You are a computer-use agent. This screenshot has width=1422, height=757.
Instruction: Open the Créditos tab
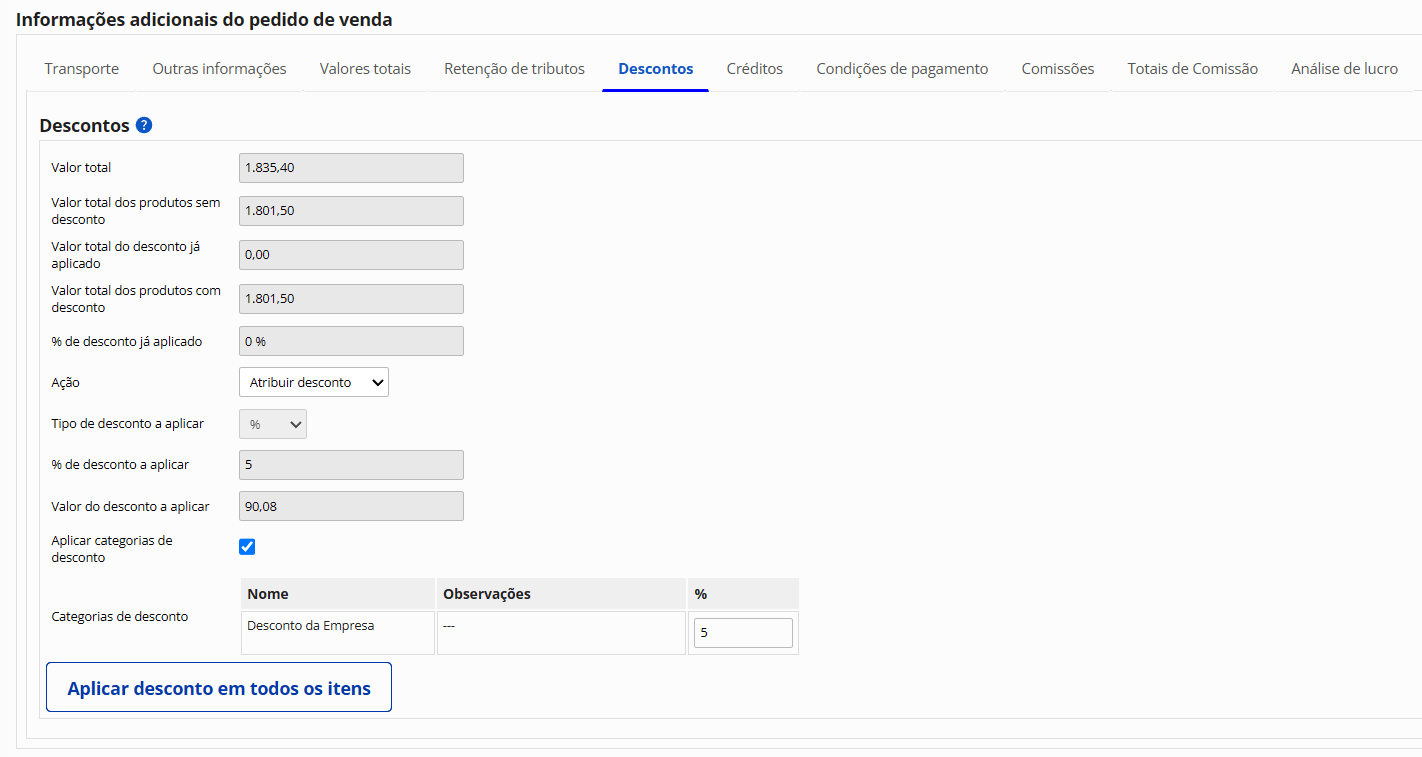[754, 69]
